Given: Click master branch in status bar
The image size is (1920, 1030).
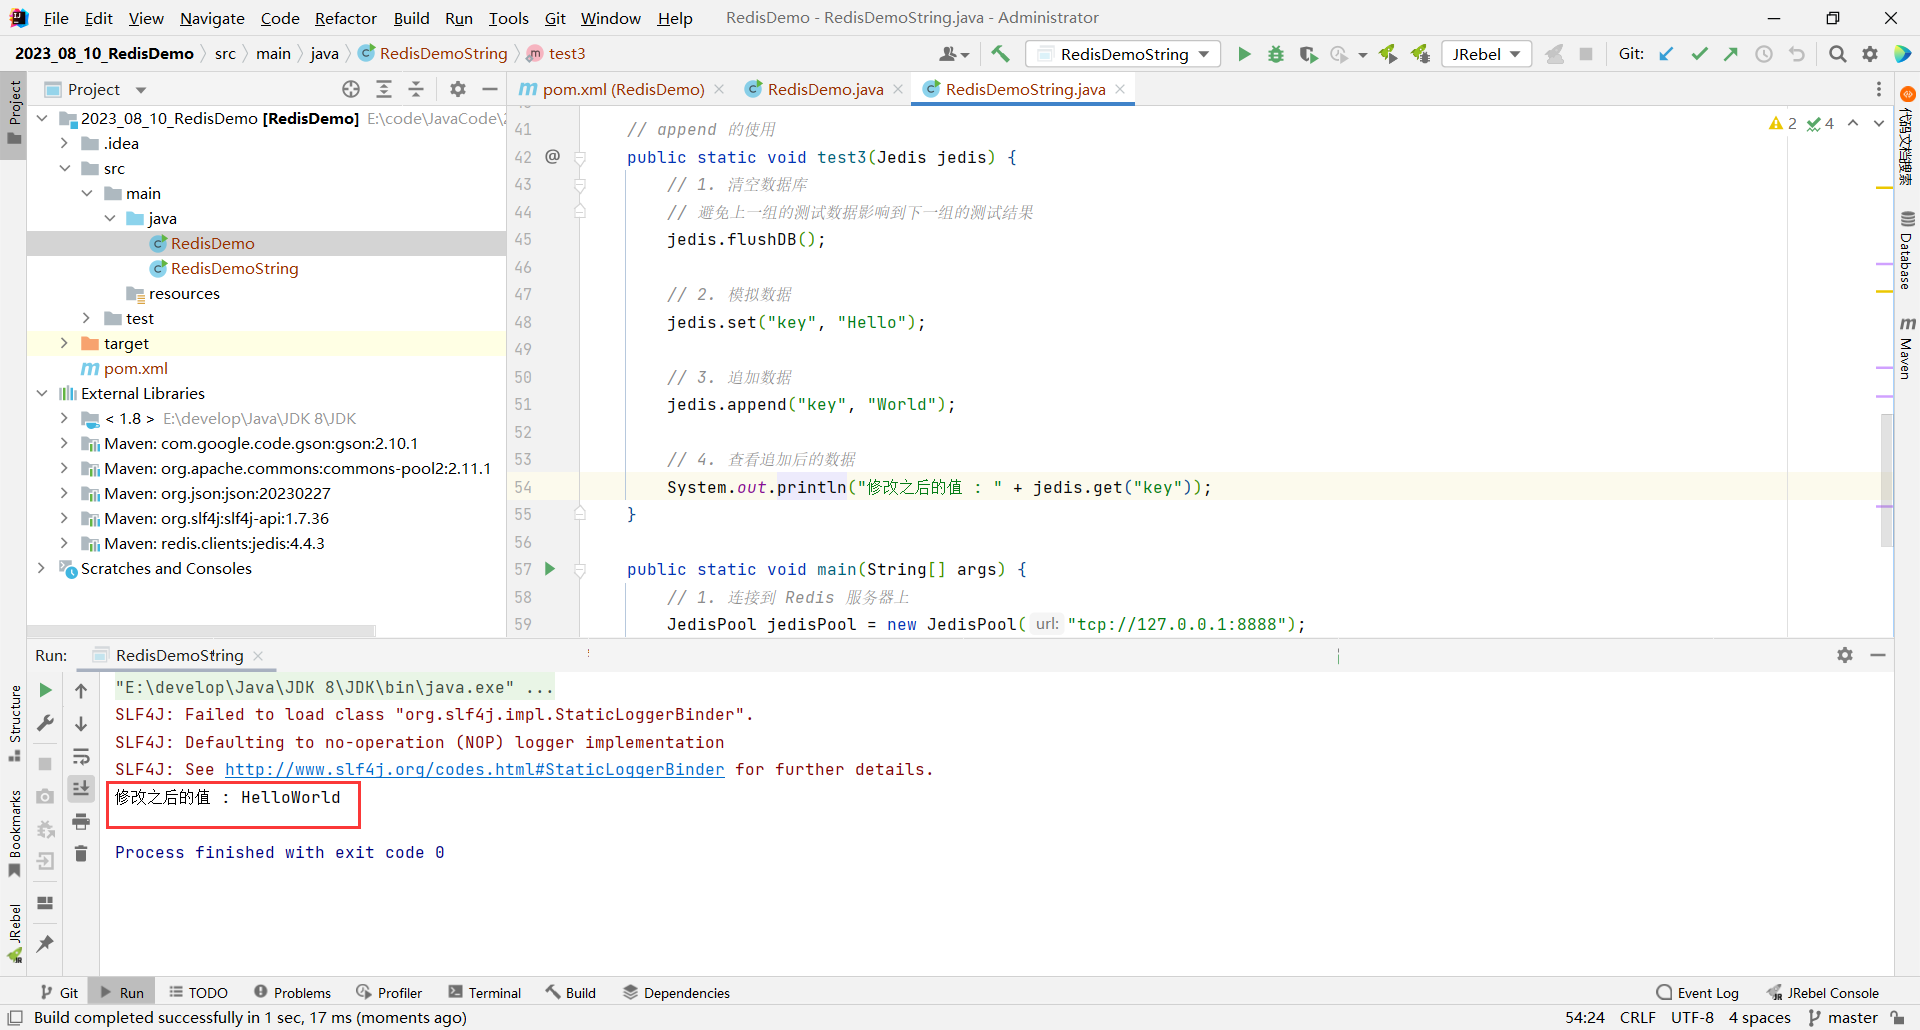Looking at the screenshot, I should 1843,1017.
